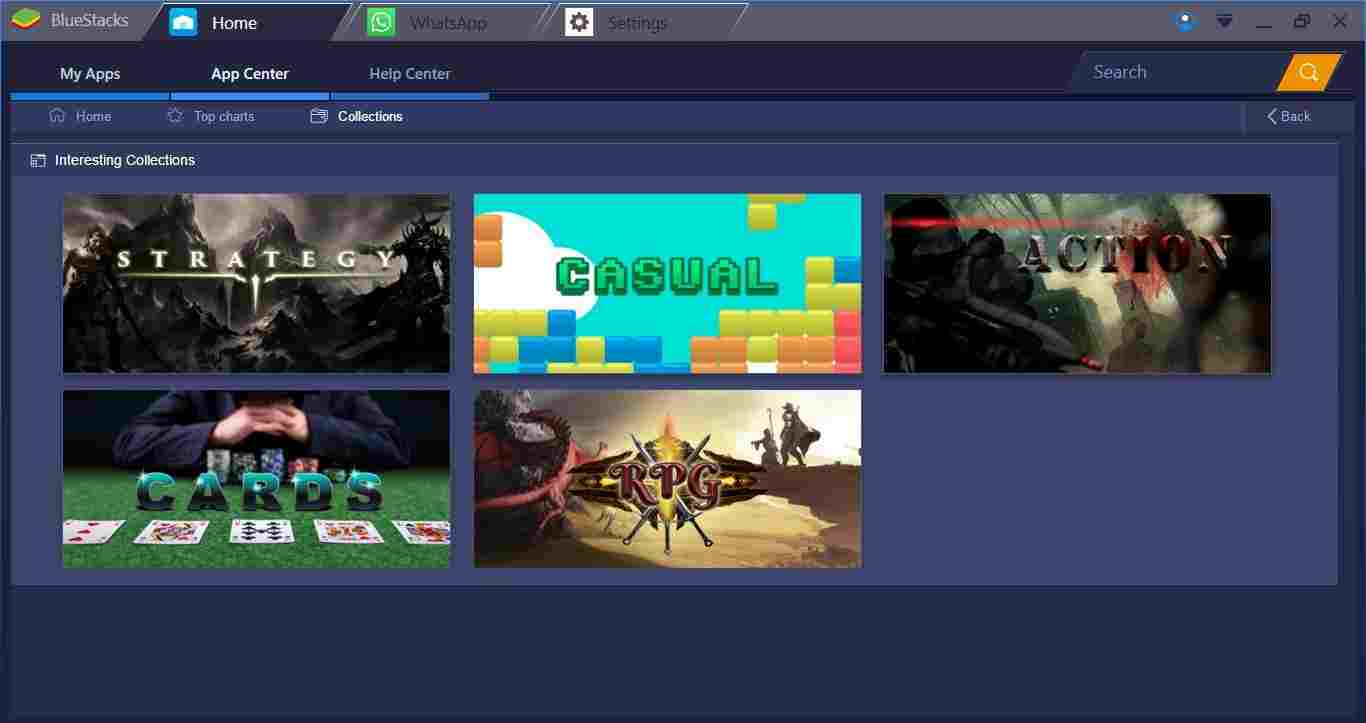Click the Collections folder icon

[x=319, y=116]
